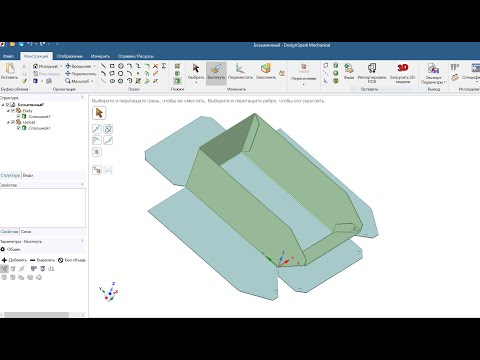Select the Line sketch tool
The width and height of the screenshot is (480, 360).
coord(104,66)
